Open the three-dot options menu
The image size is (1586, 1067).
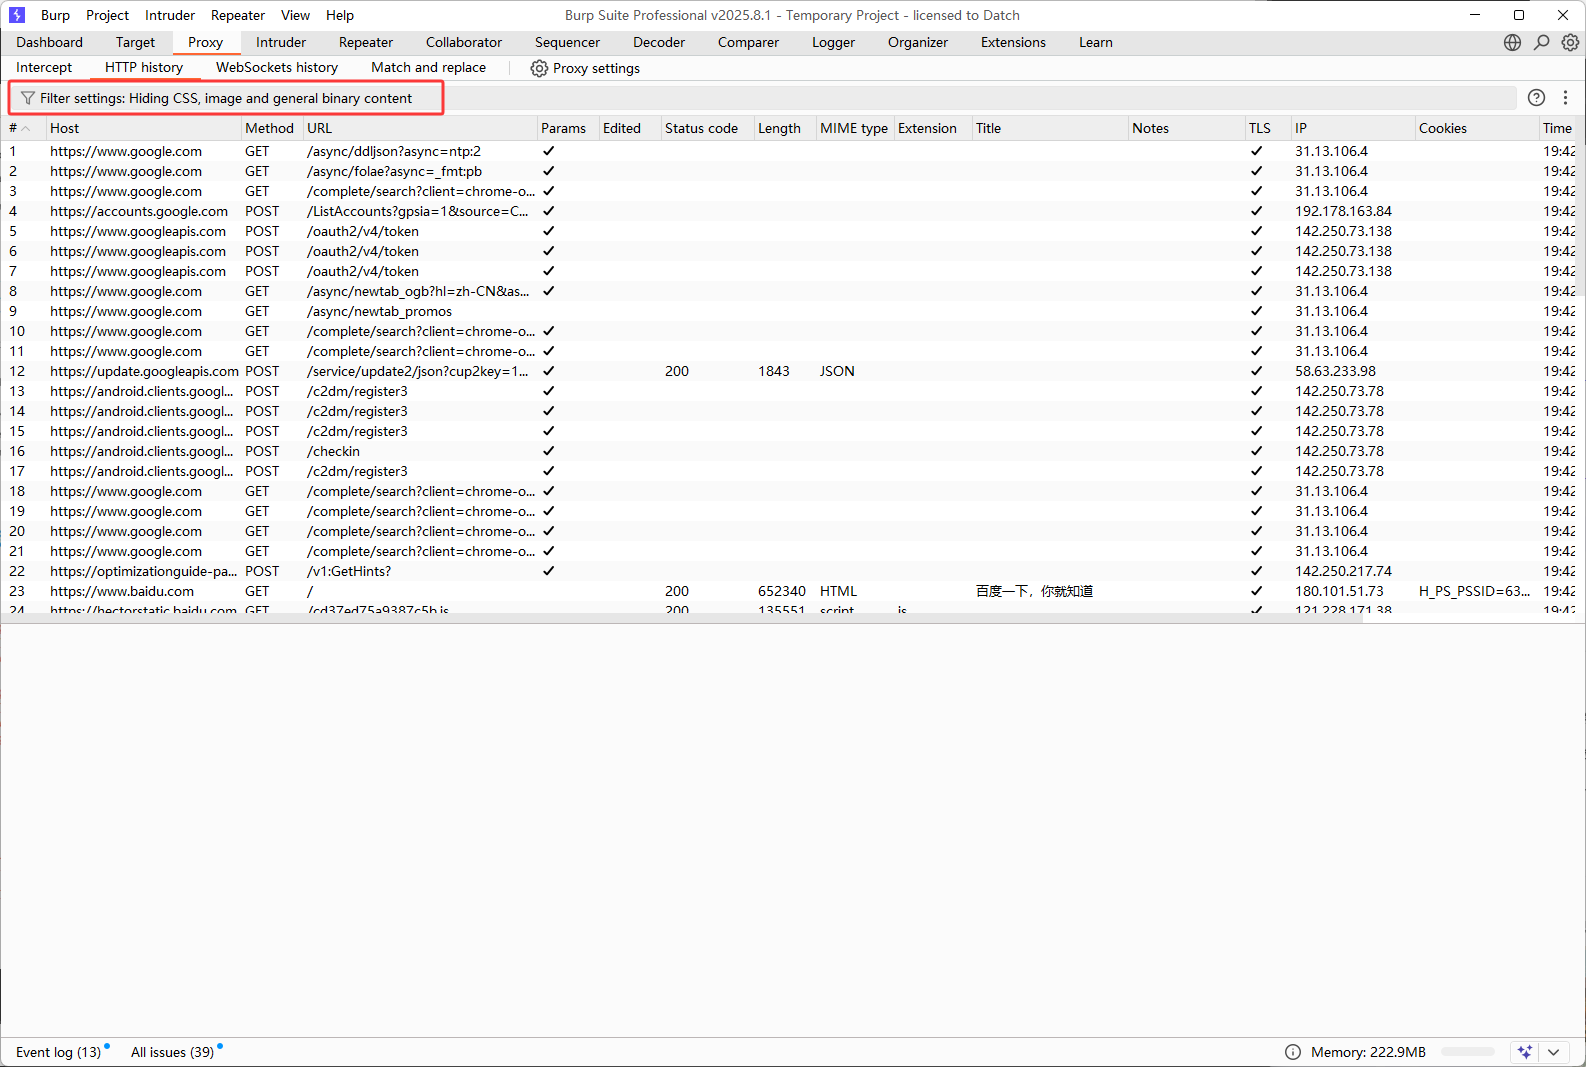click(x=1565, y=97)
